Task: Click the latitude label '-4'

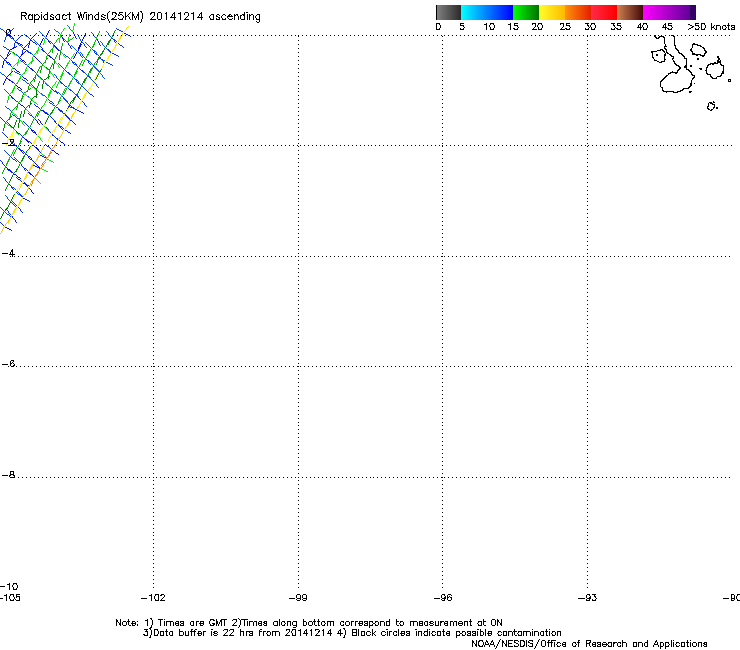Action: pos(8,253)
